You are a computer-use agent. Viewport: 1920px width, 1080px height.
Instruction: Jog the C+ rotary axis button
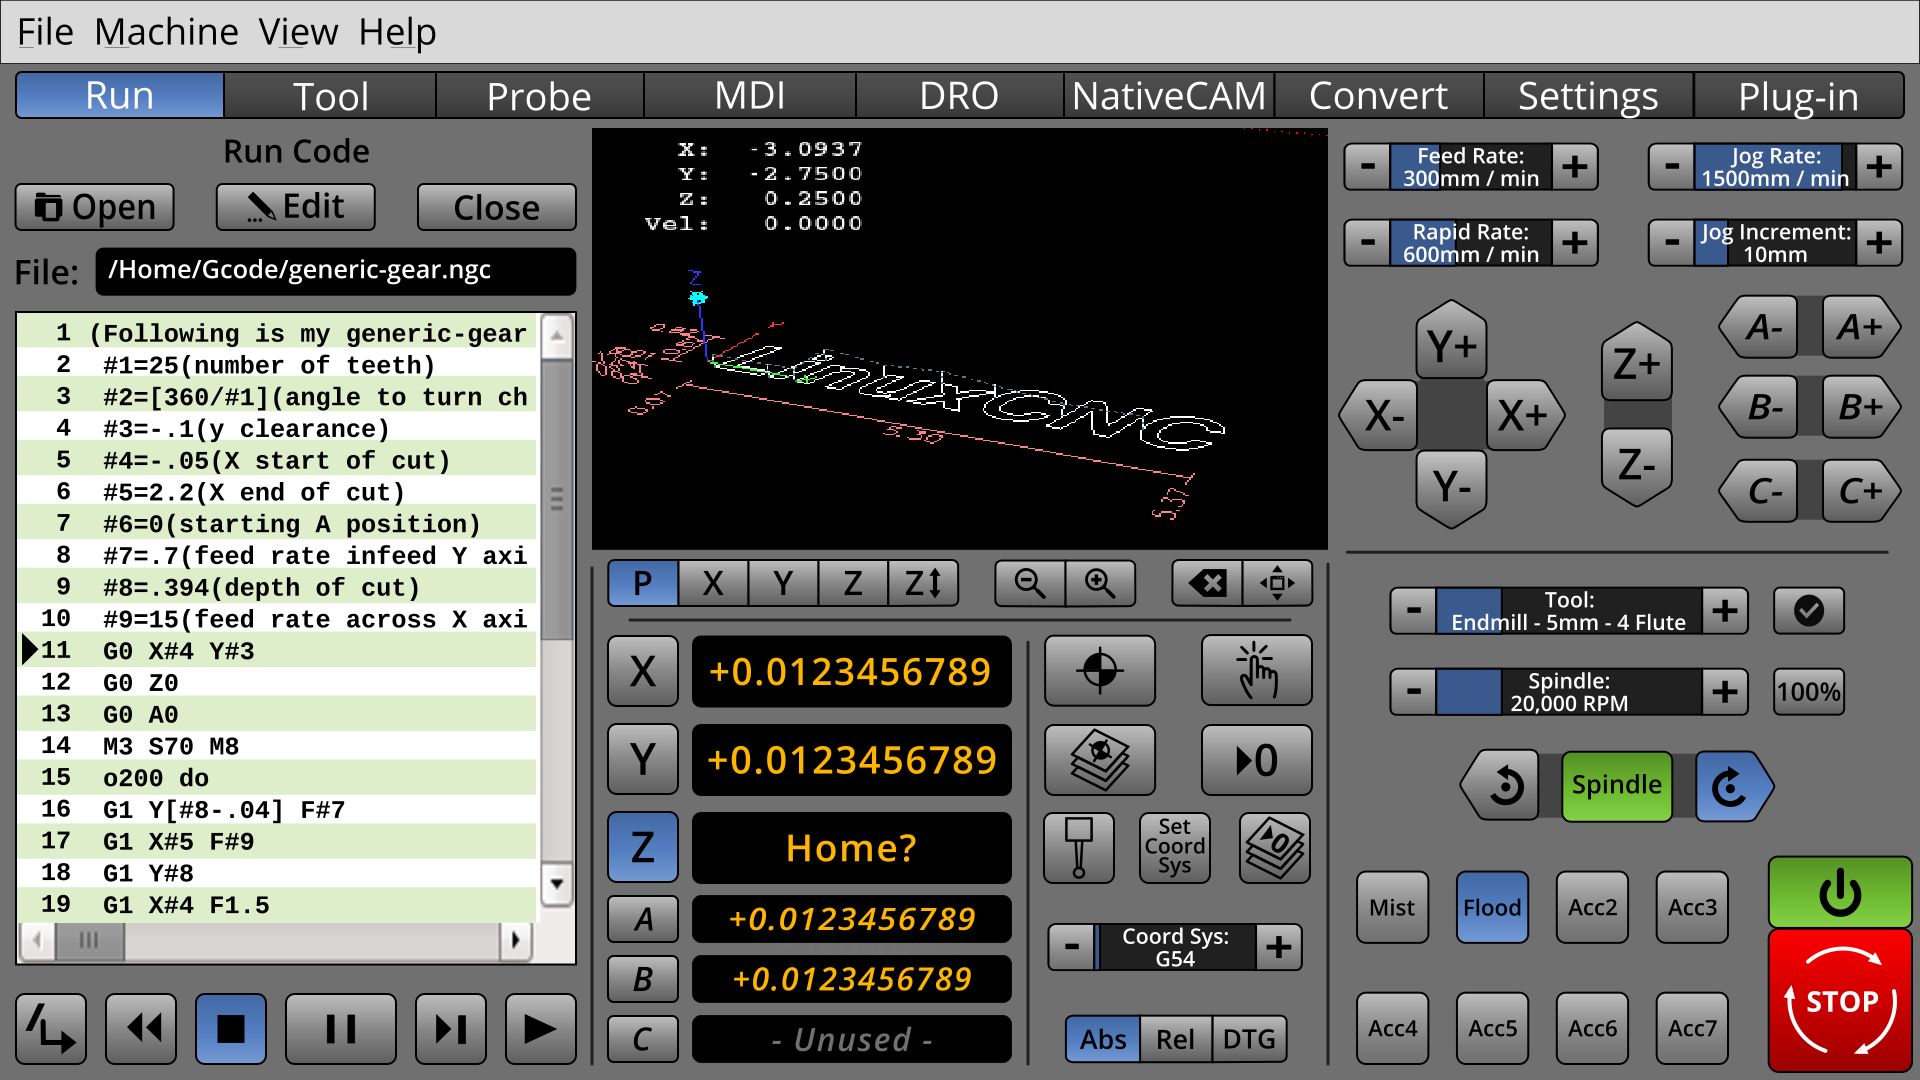tap(1860, 491)
